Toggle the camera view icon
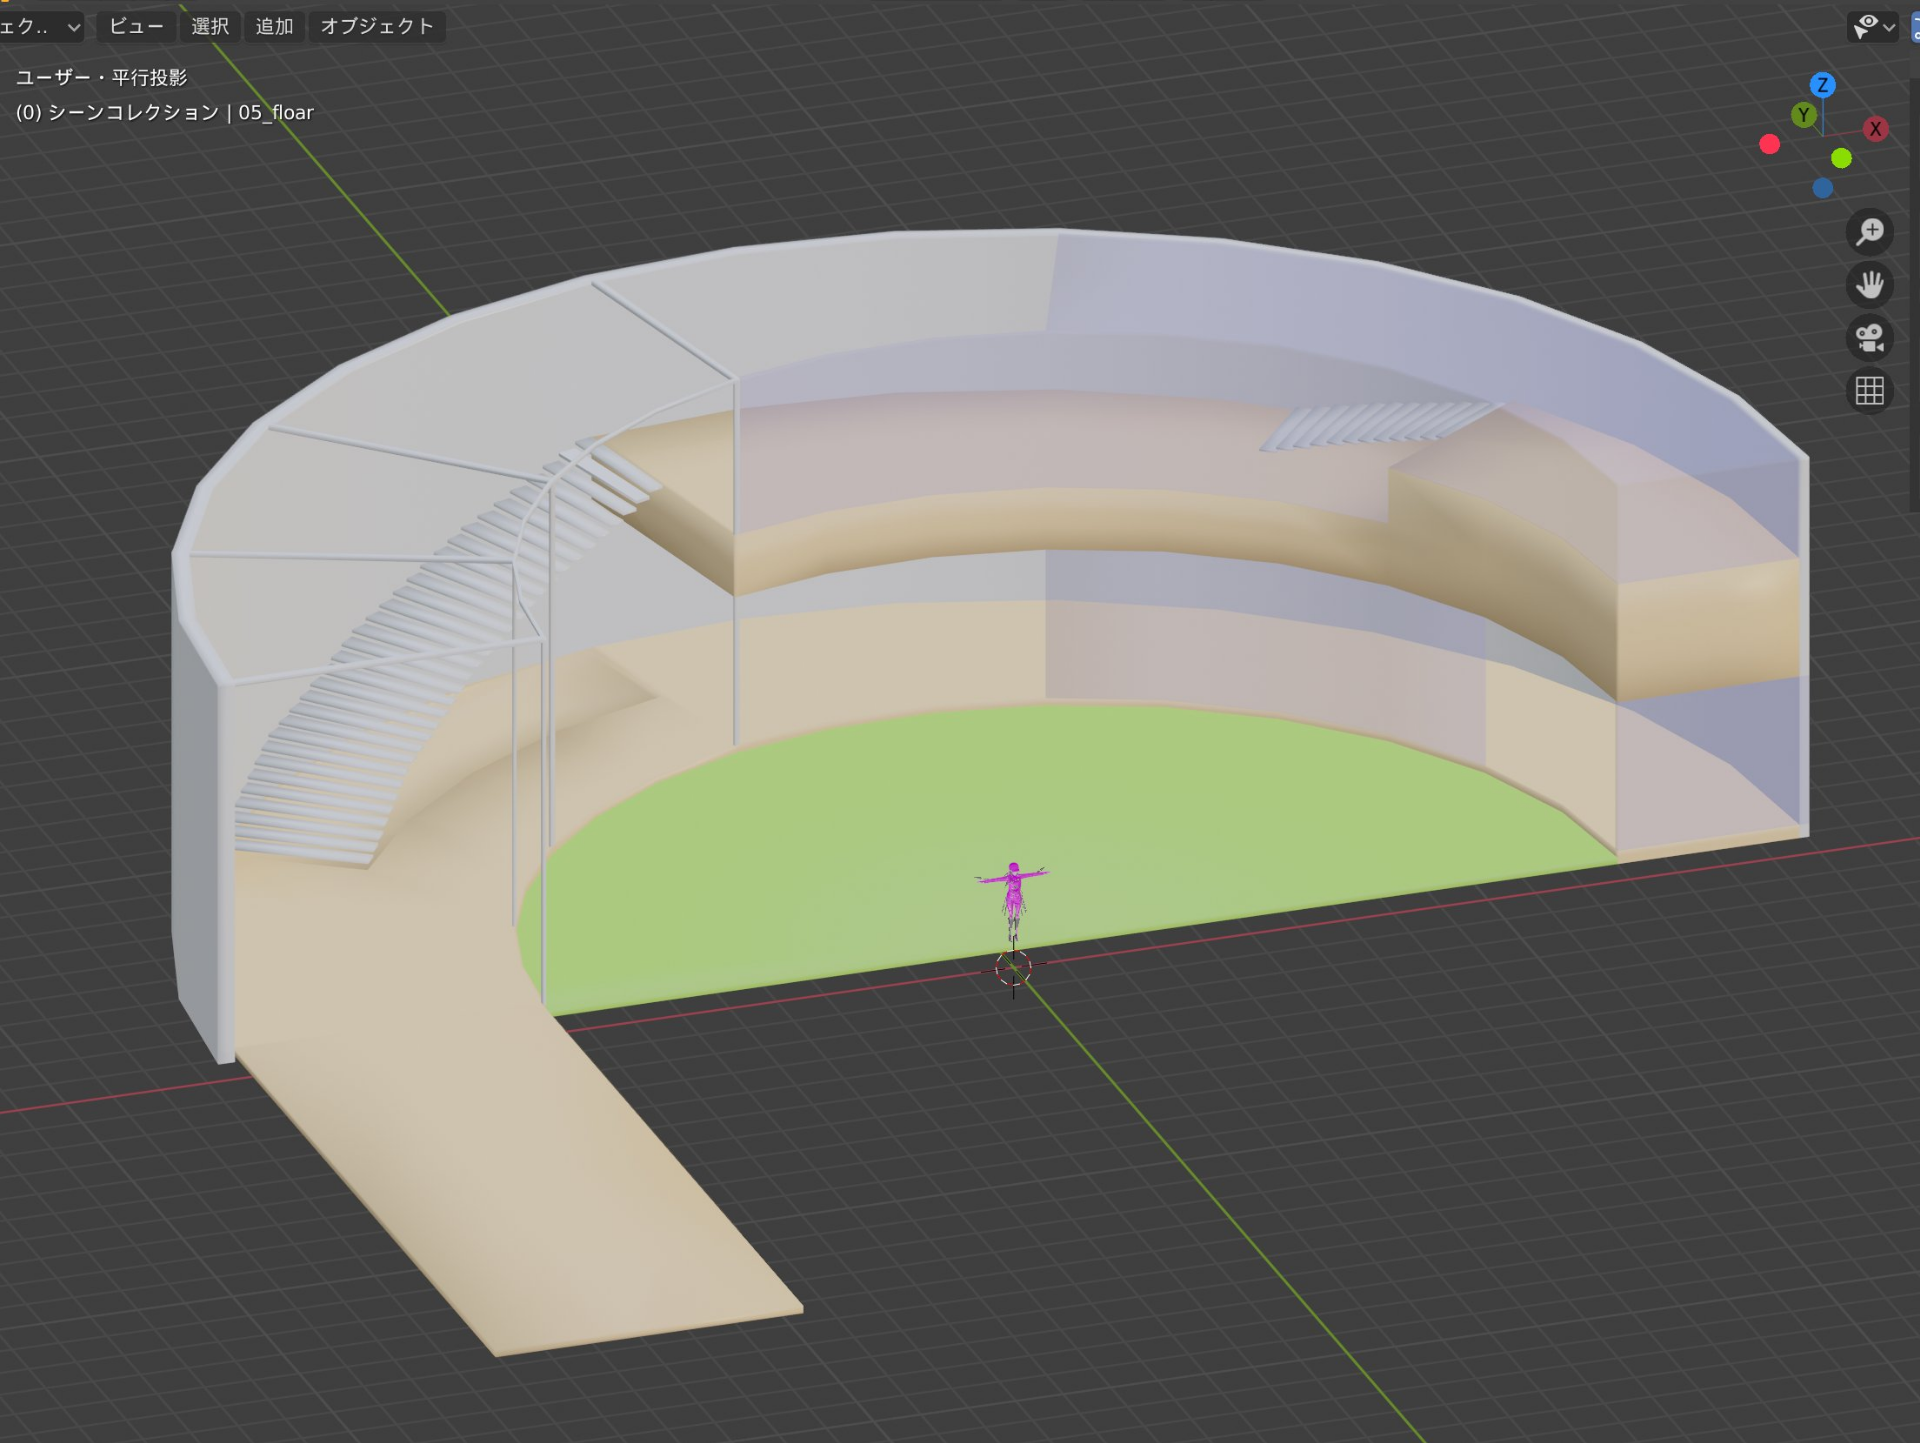The image size is (1920, 1443). [x=1869, y=338]
